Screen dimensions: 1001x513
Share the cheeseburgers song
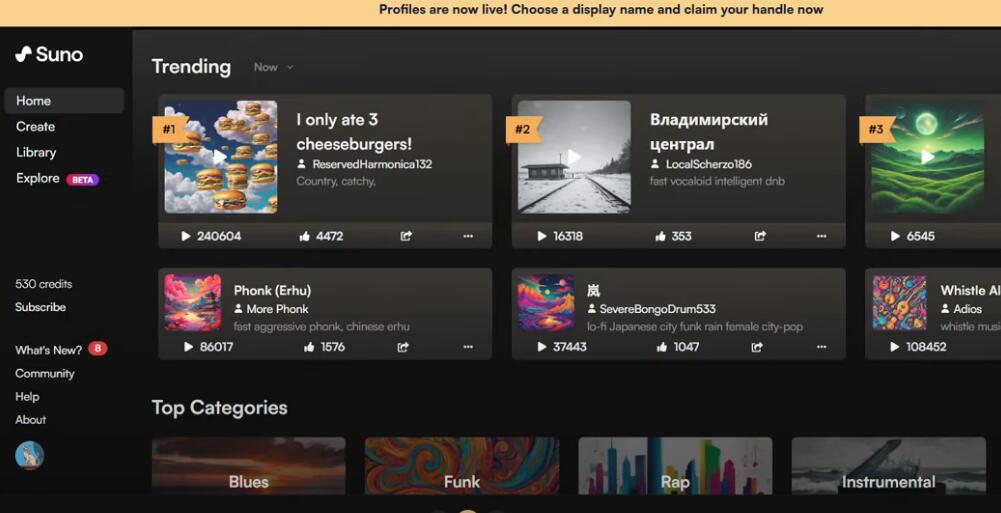click(x=406, y=236)
